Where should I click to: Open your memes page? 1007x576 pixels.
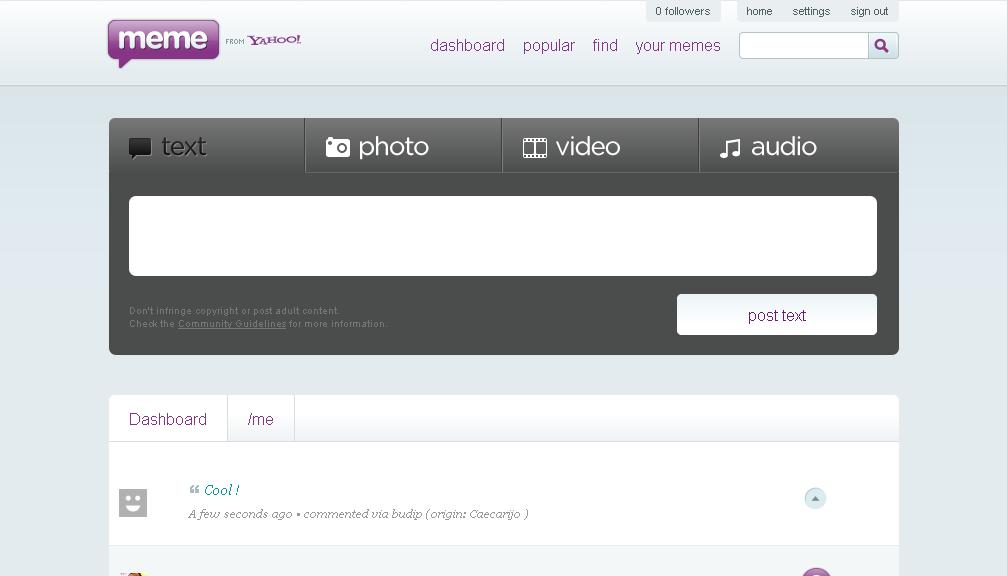coord(677,46)
